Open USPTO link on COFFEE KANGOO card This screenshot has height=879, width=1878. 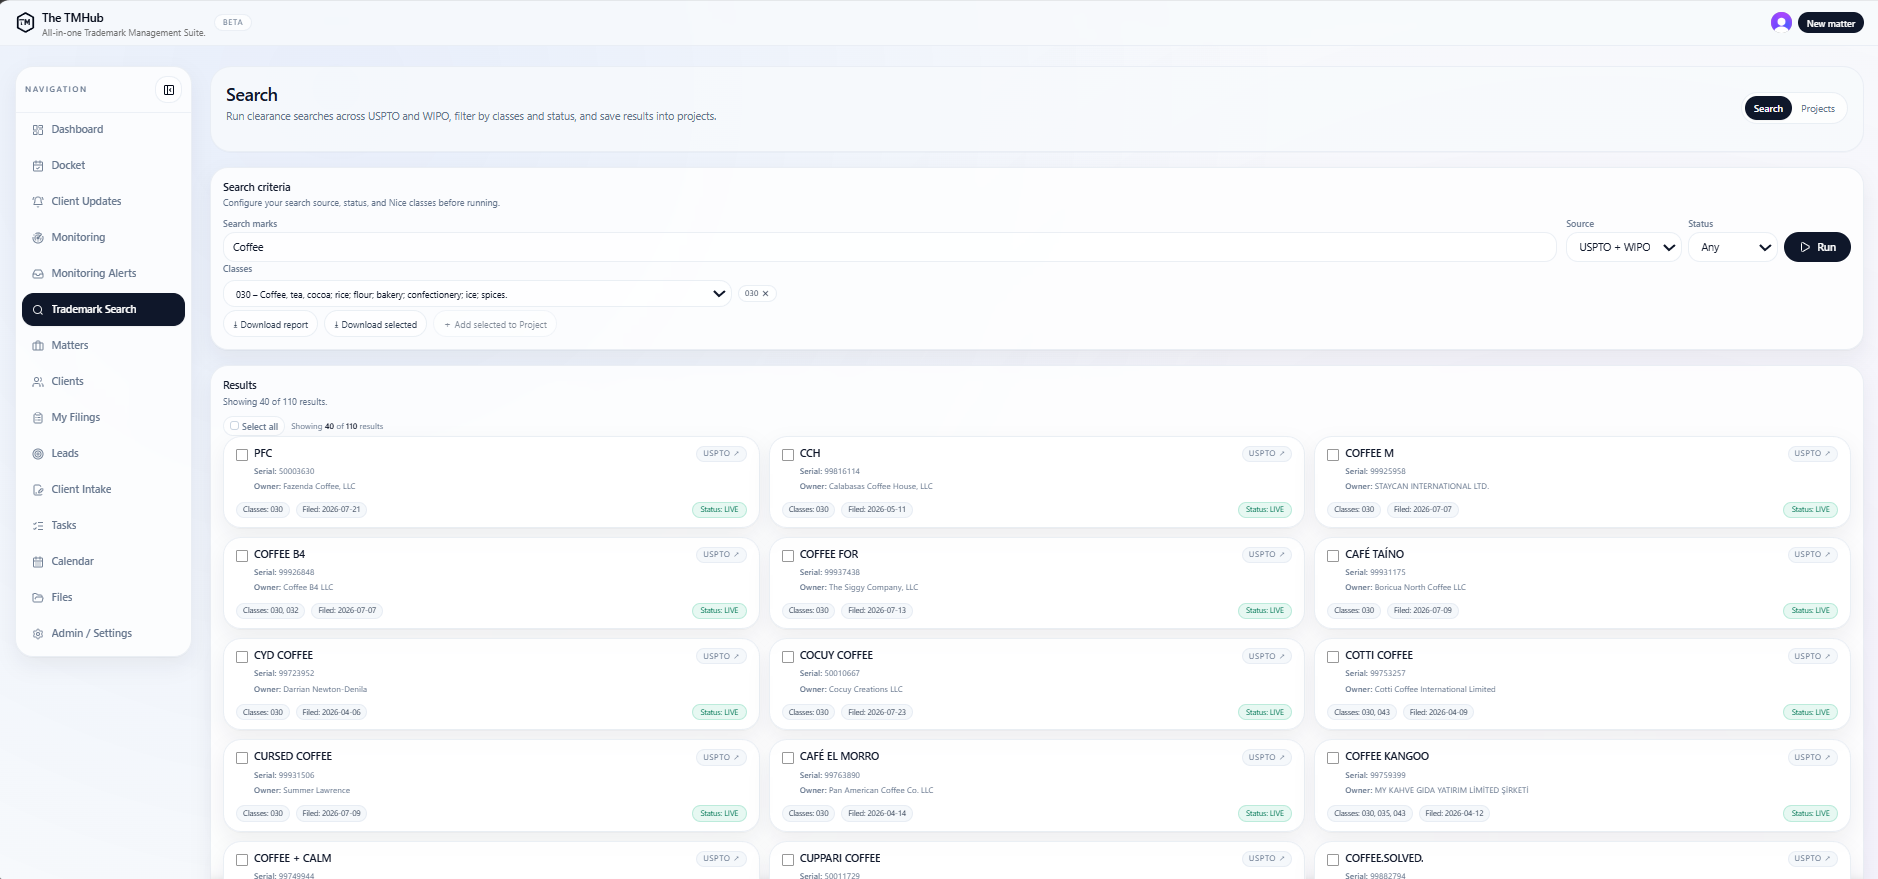click(x=1812, y=758)
